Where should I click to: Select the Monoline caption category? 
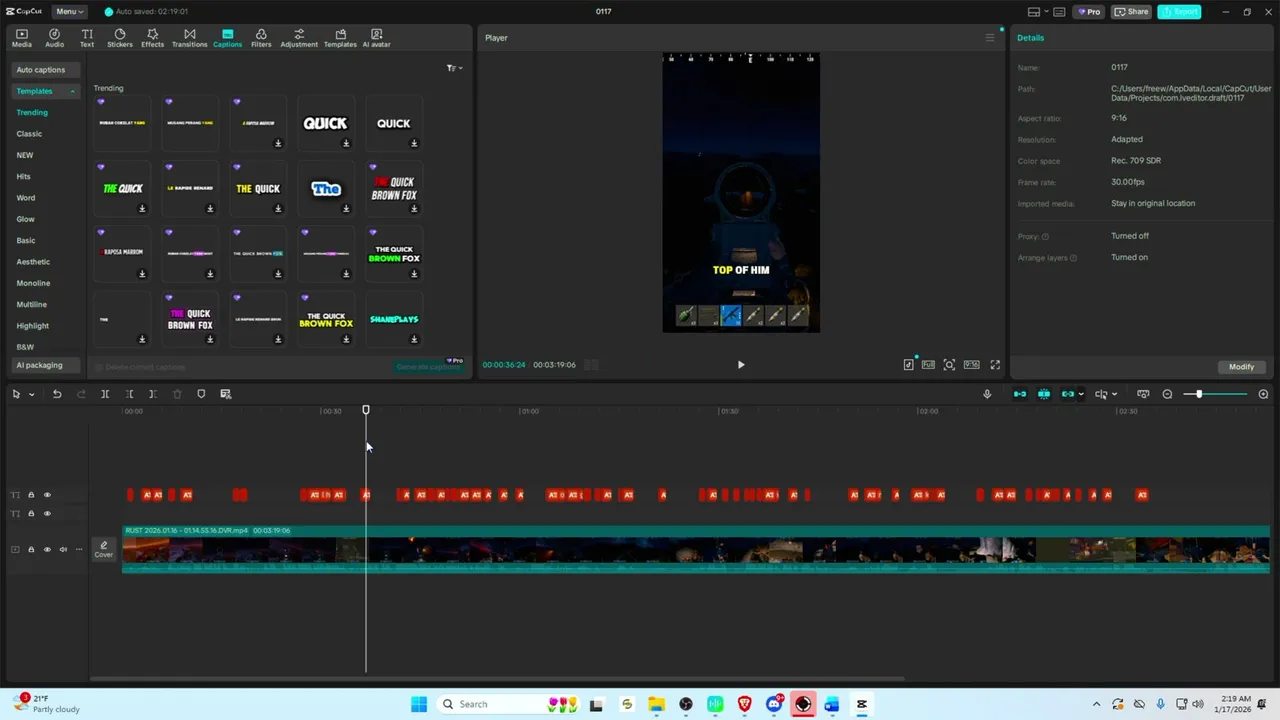(33, 283)
